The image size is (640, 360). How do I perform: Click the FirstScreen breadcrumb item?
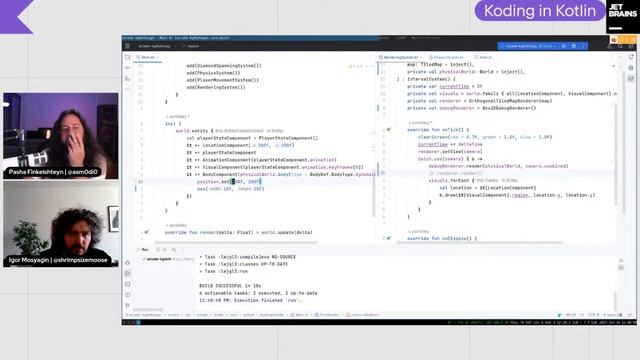point(327,315)
